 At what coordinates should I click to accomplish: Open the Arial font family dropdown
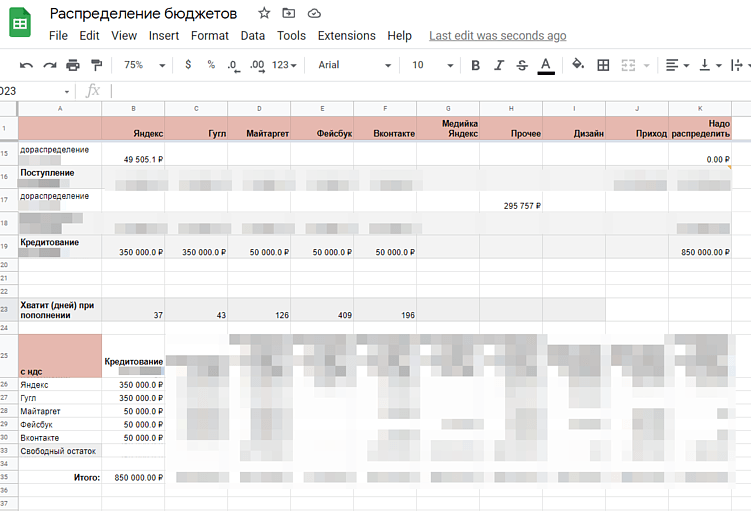click(354, 65)
